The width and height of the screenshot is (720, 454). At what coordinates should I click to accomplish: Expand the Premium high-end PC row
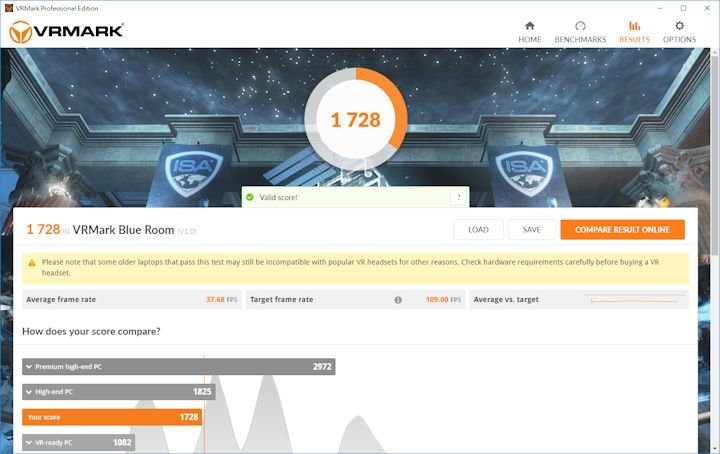pos(179,367)
